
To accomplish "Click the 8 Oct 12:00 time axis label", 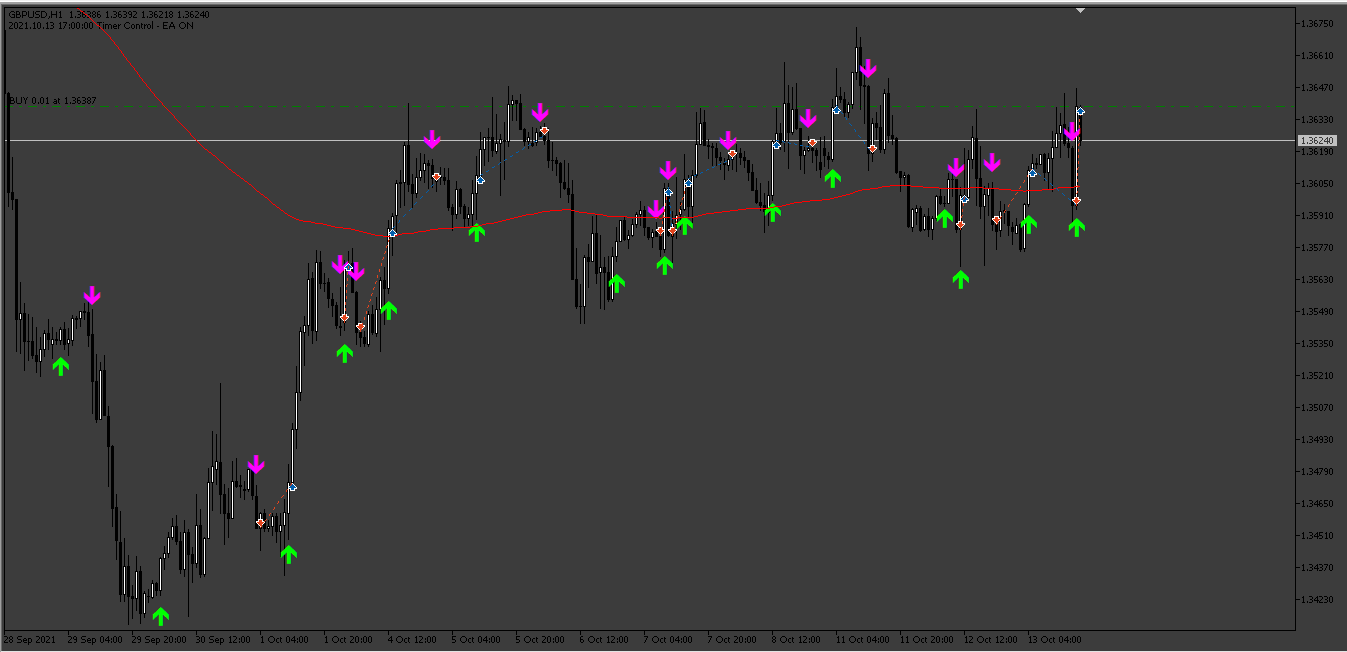I will click(x=795, y=639).
